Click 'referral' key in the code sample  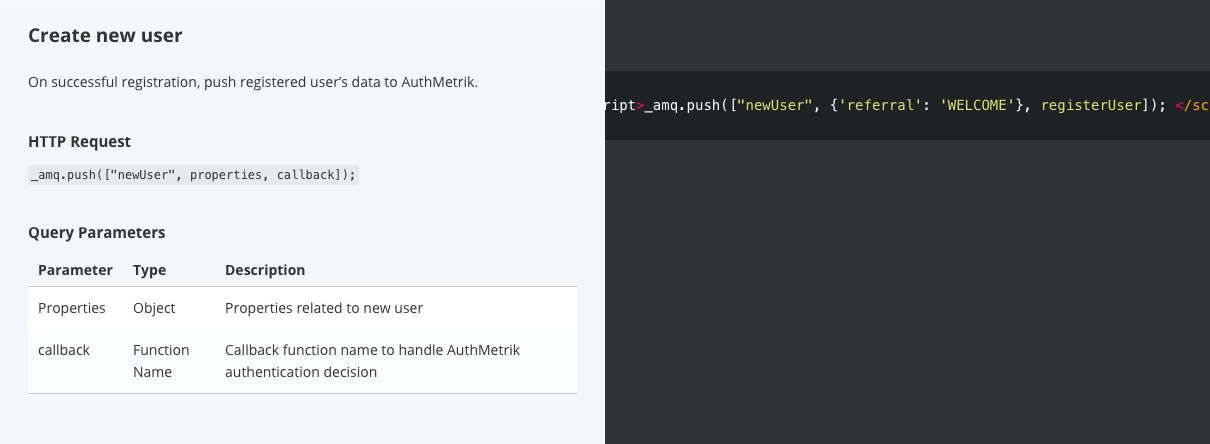(878, 106)
